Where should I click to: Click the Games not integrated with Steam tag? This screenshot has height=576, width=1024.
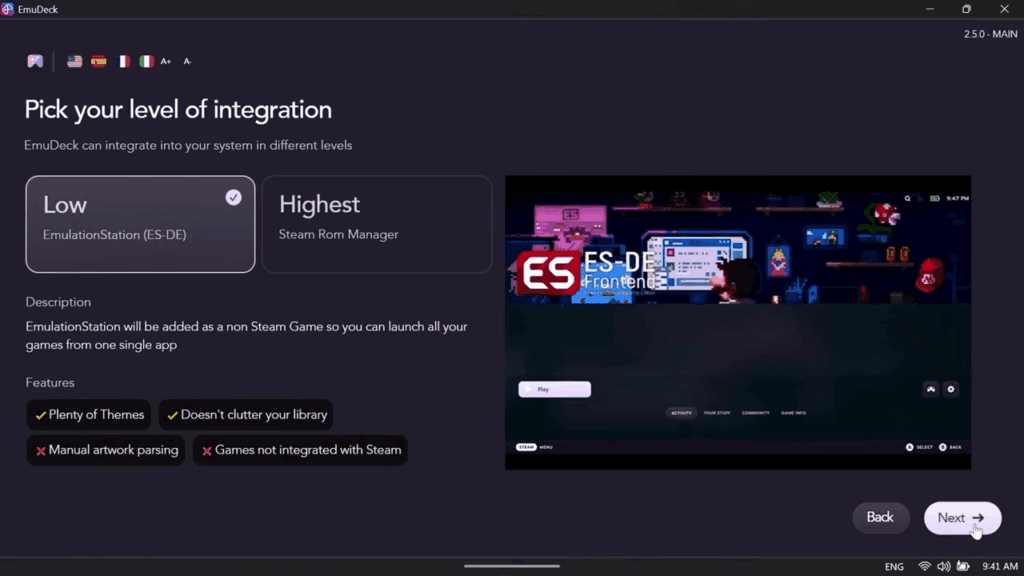(300, 450)
